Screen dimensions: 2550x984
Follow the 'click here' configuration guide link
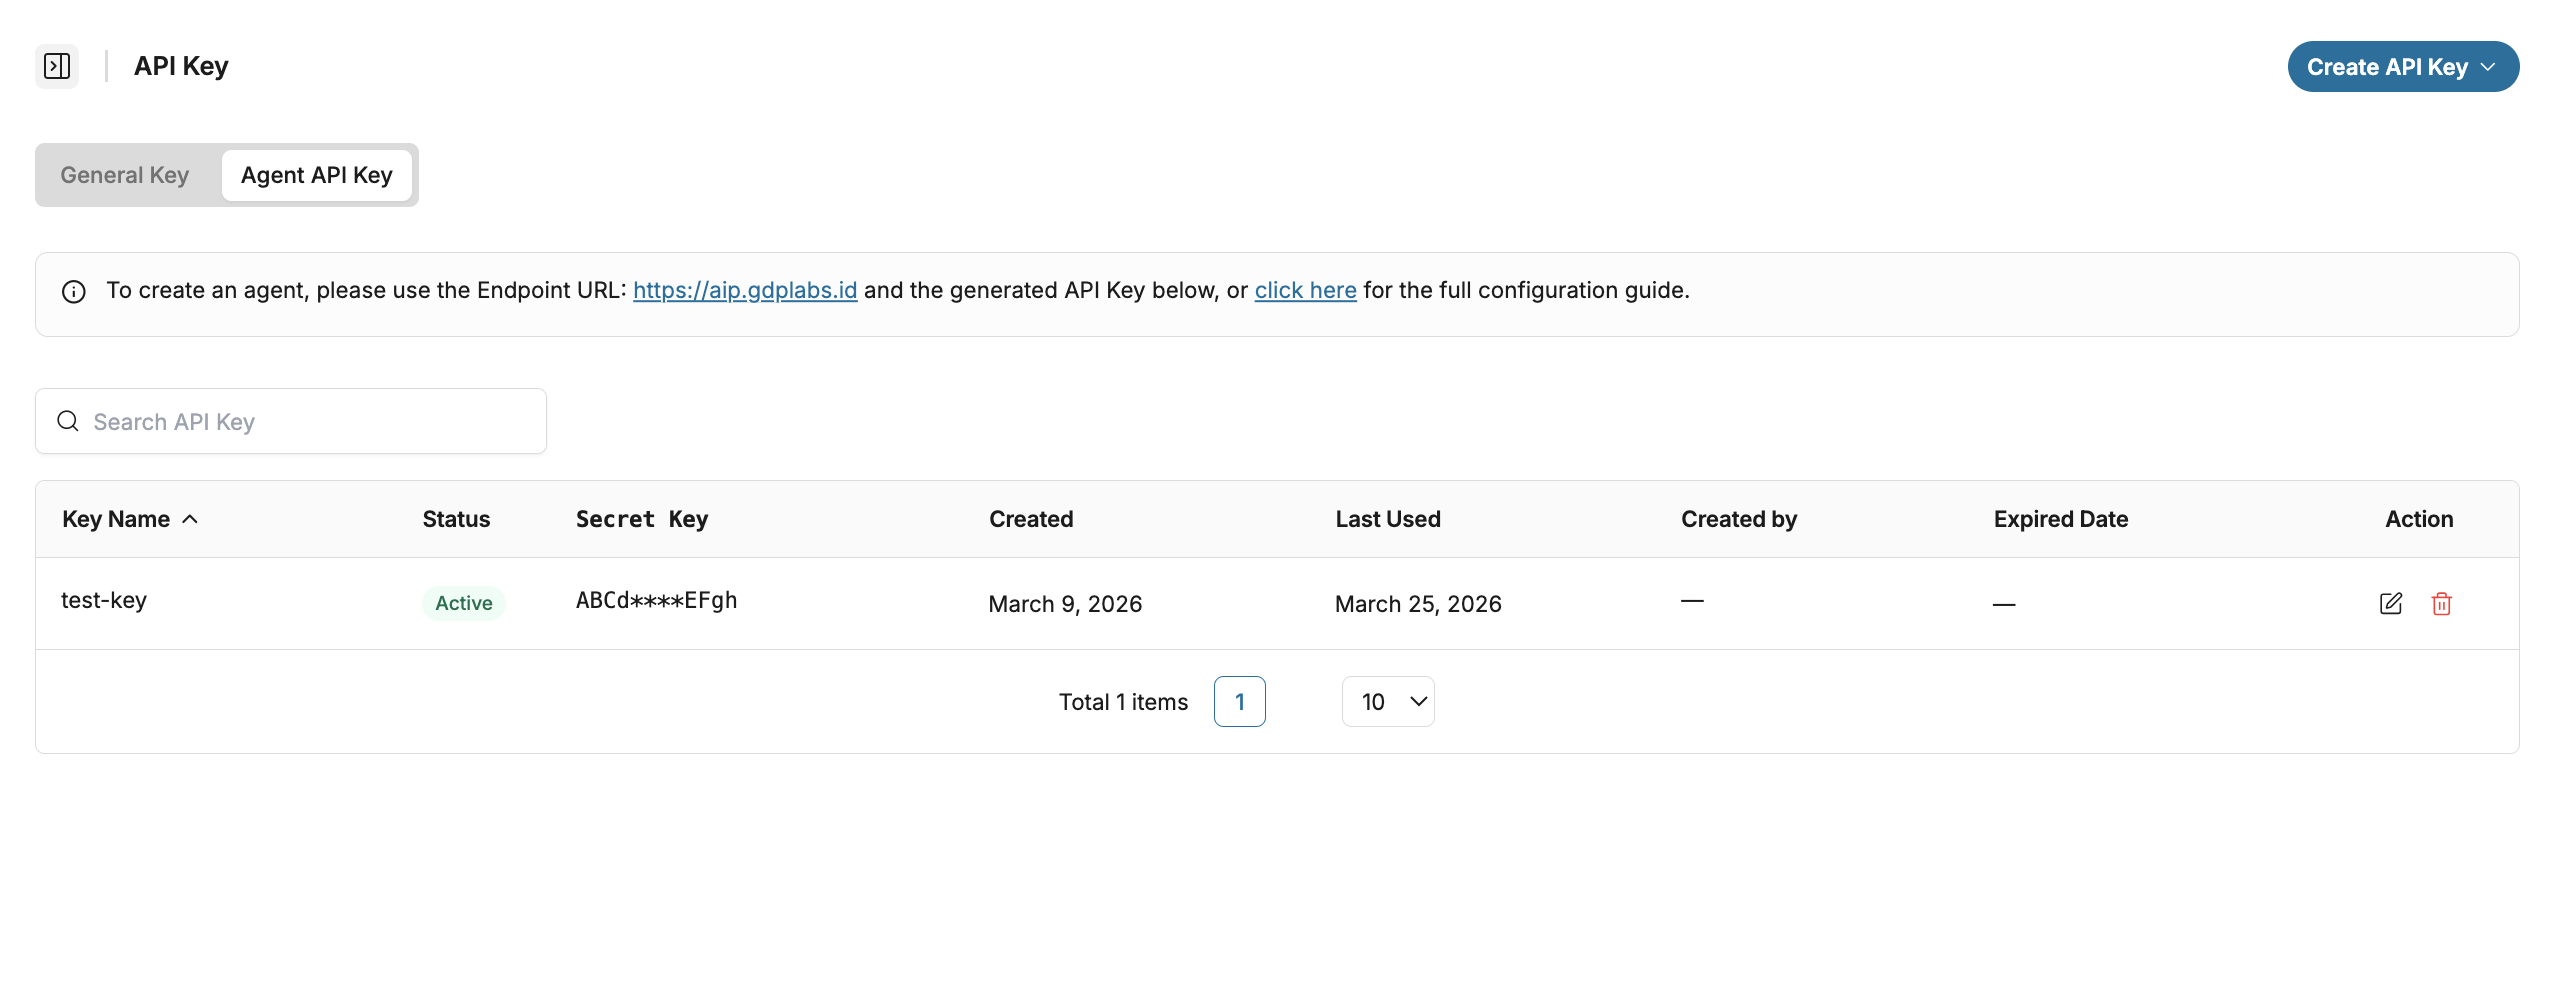tap(1305, 290)
